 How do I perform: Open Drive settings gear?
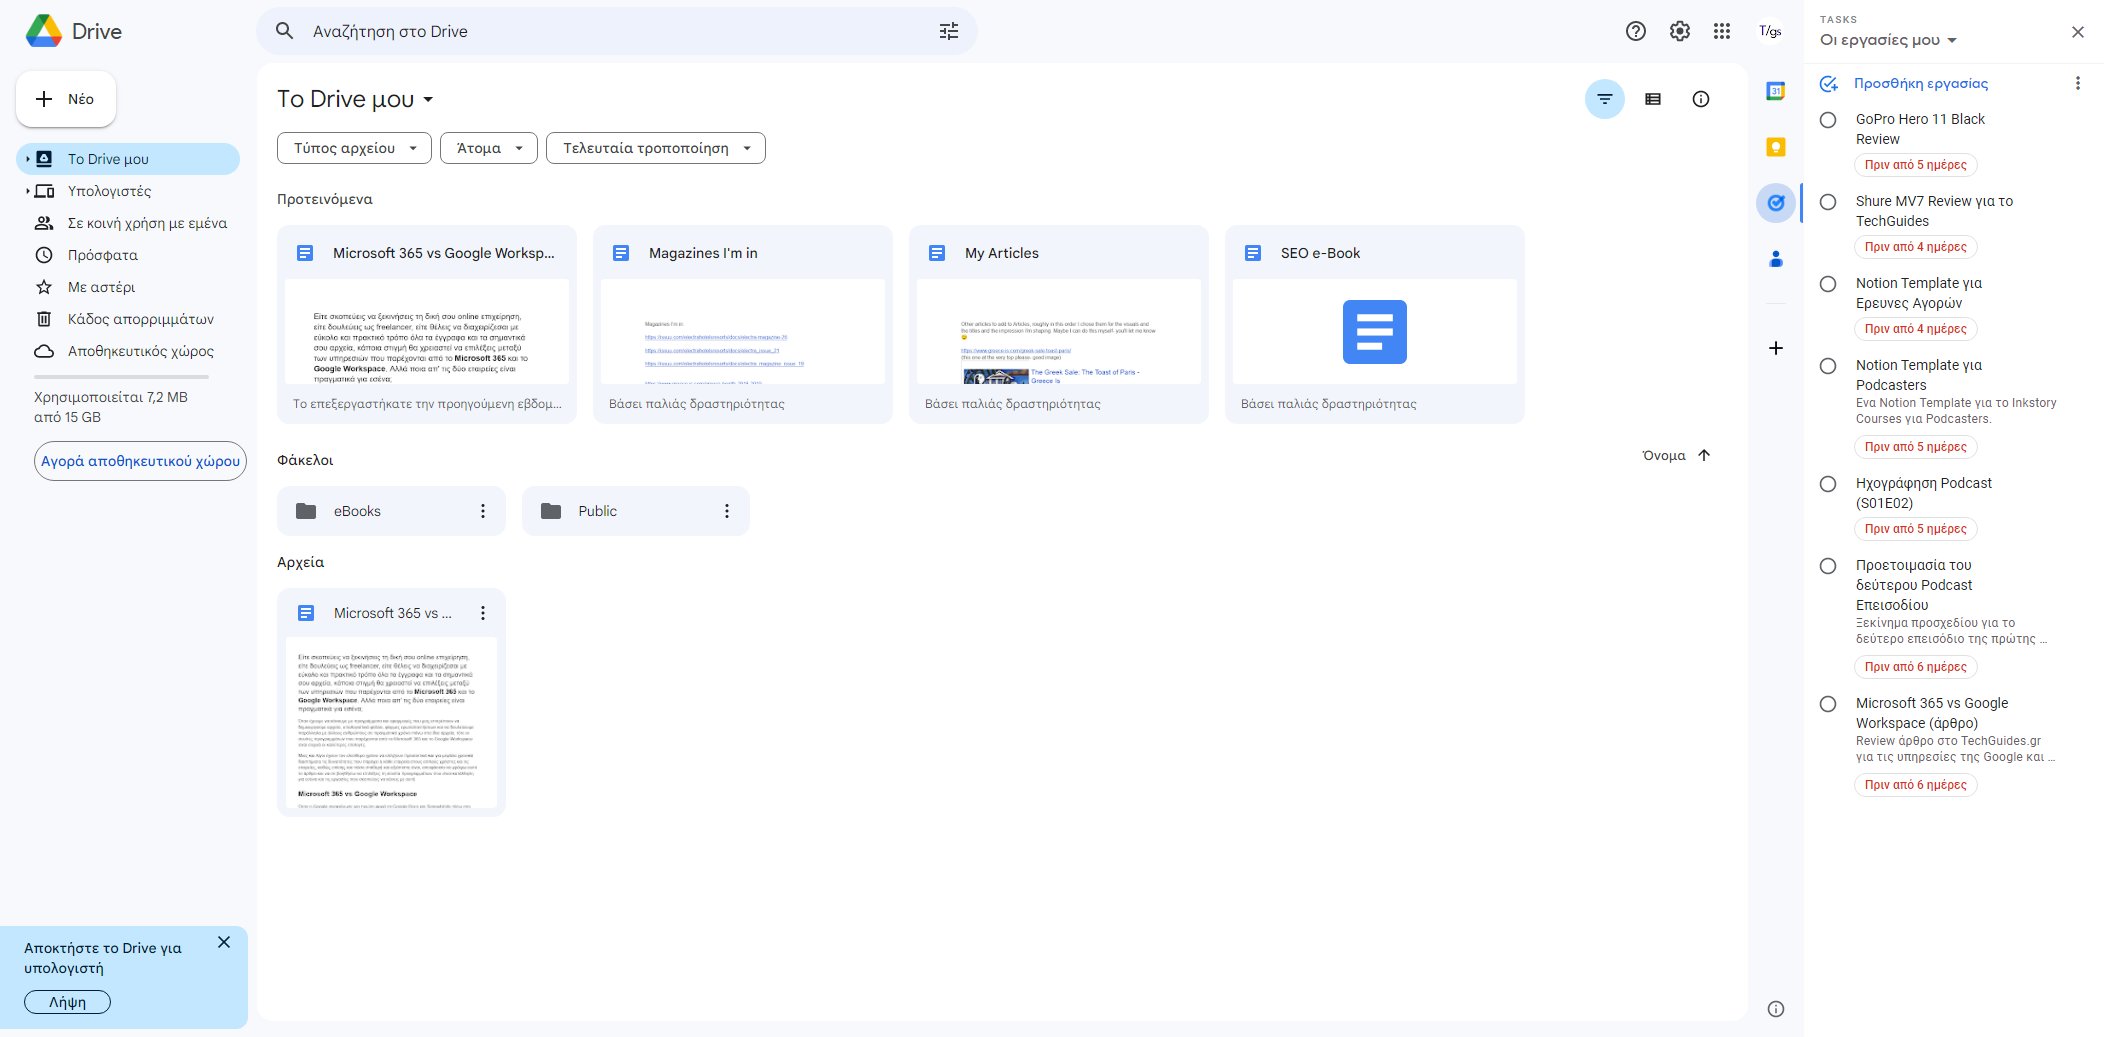(1679, 31)
